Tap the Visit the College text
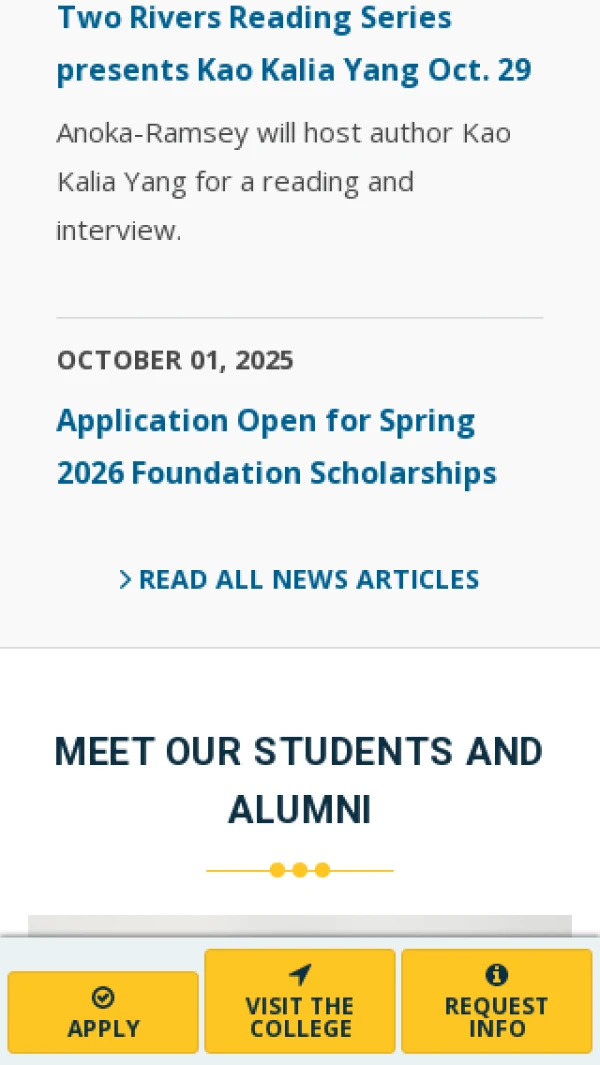600x1065 pixels. click(x=300, y=1017)
